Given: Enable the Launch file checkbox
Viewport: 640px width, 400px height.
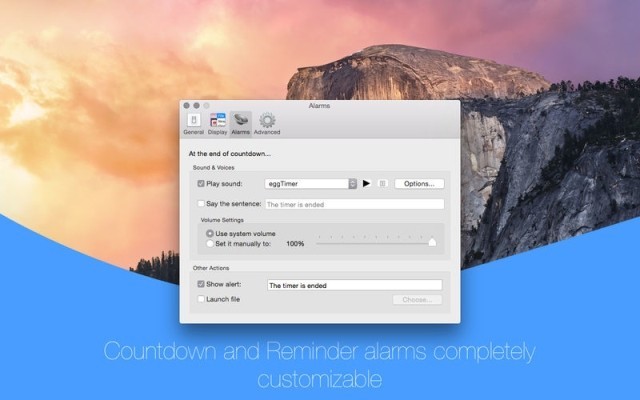Looking at the screenshot, I should tap(201, 299).
